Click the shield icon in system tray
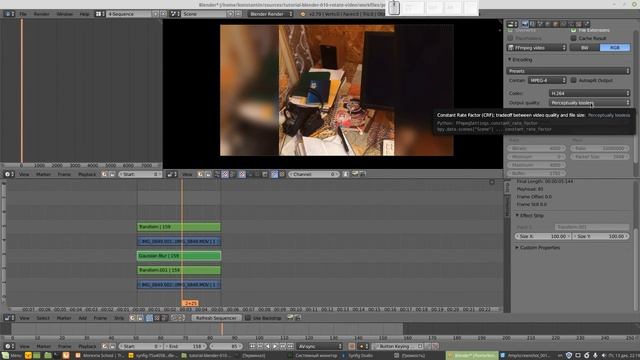640x360 pixels. (x=569, y=356)
